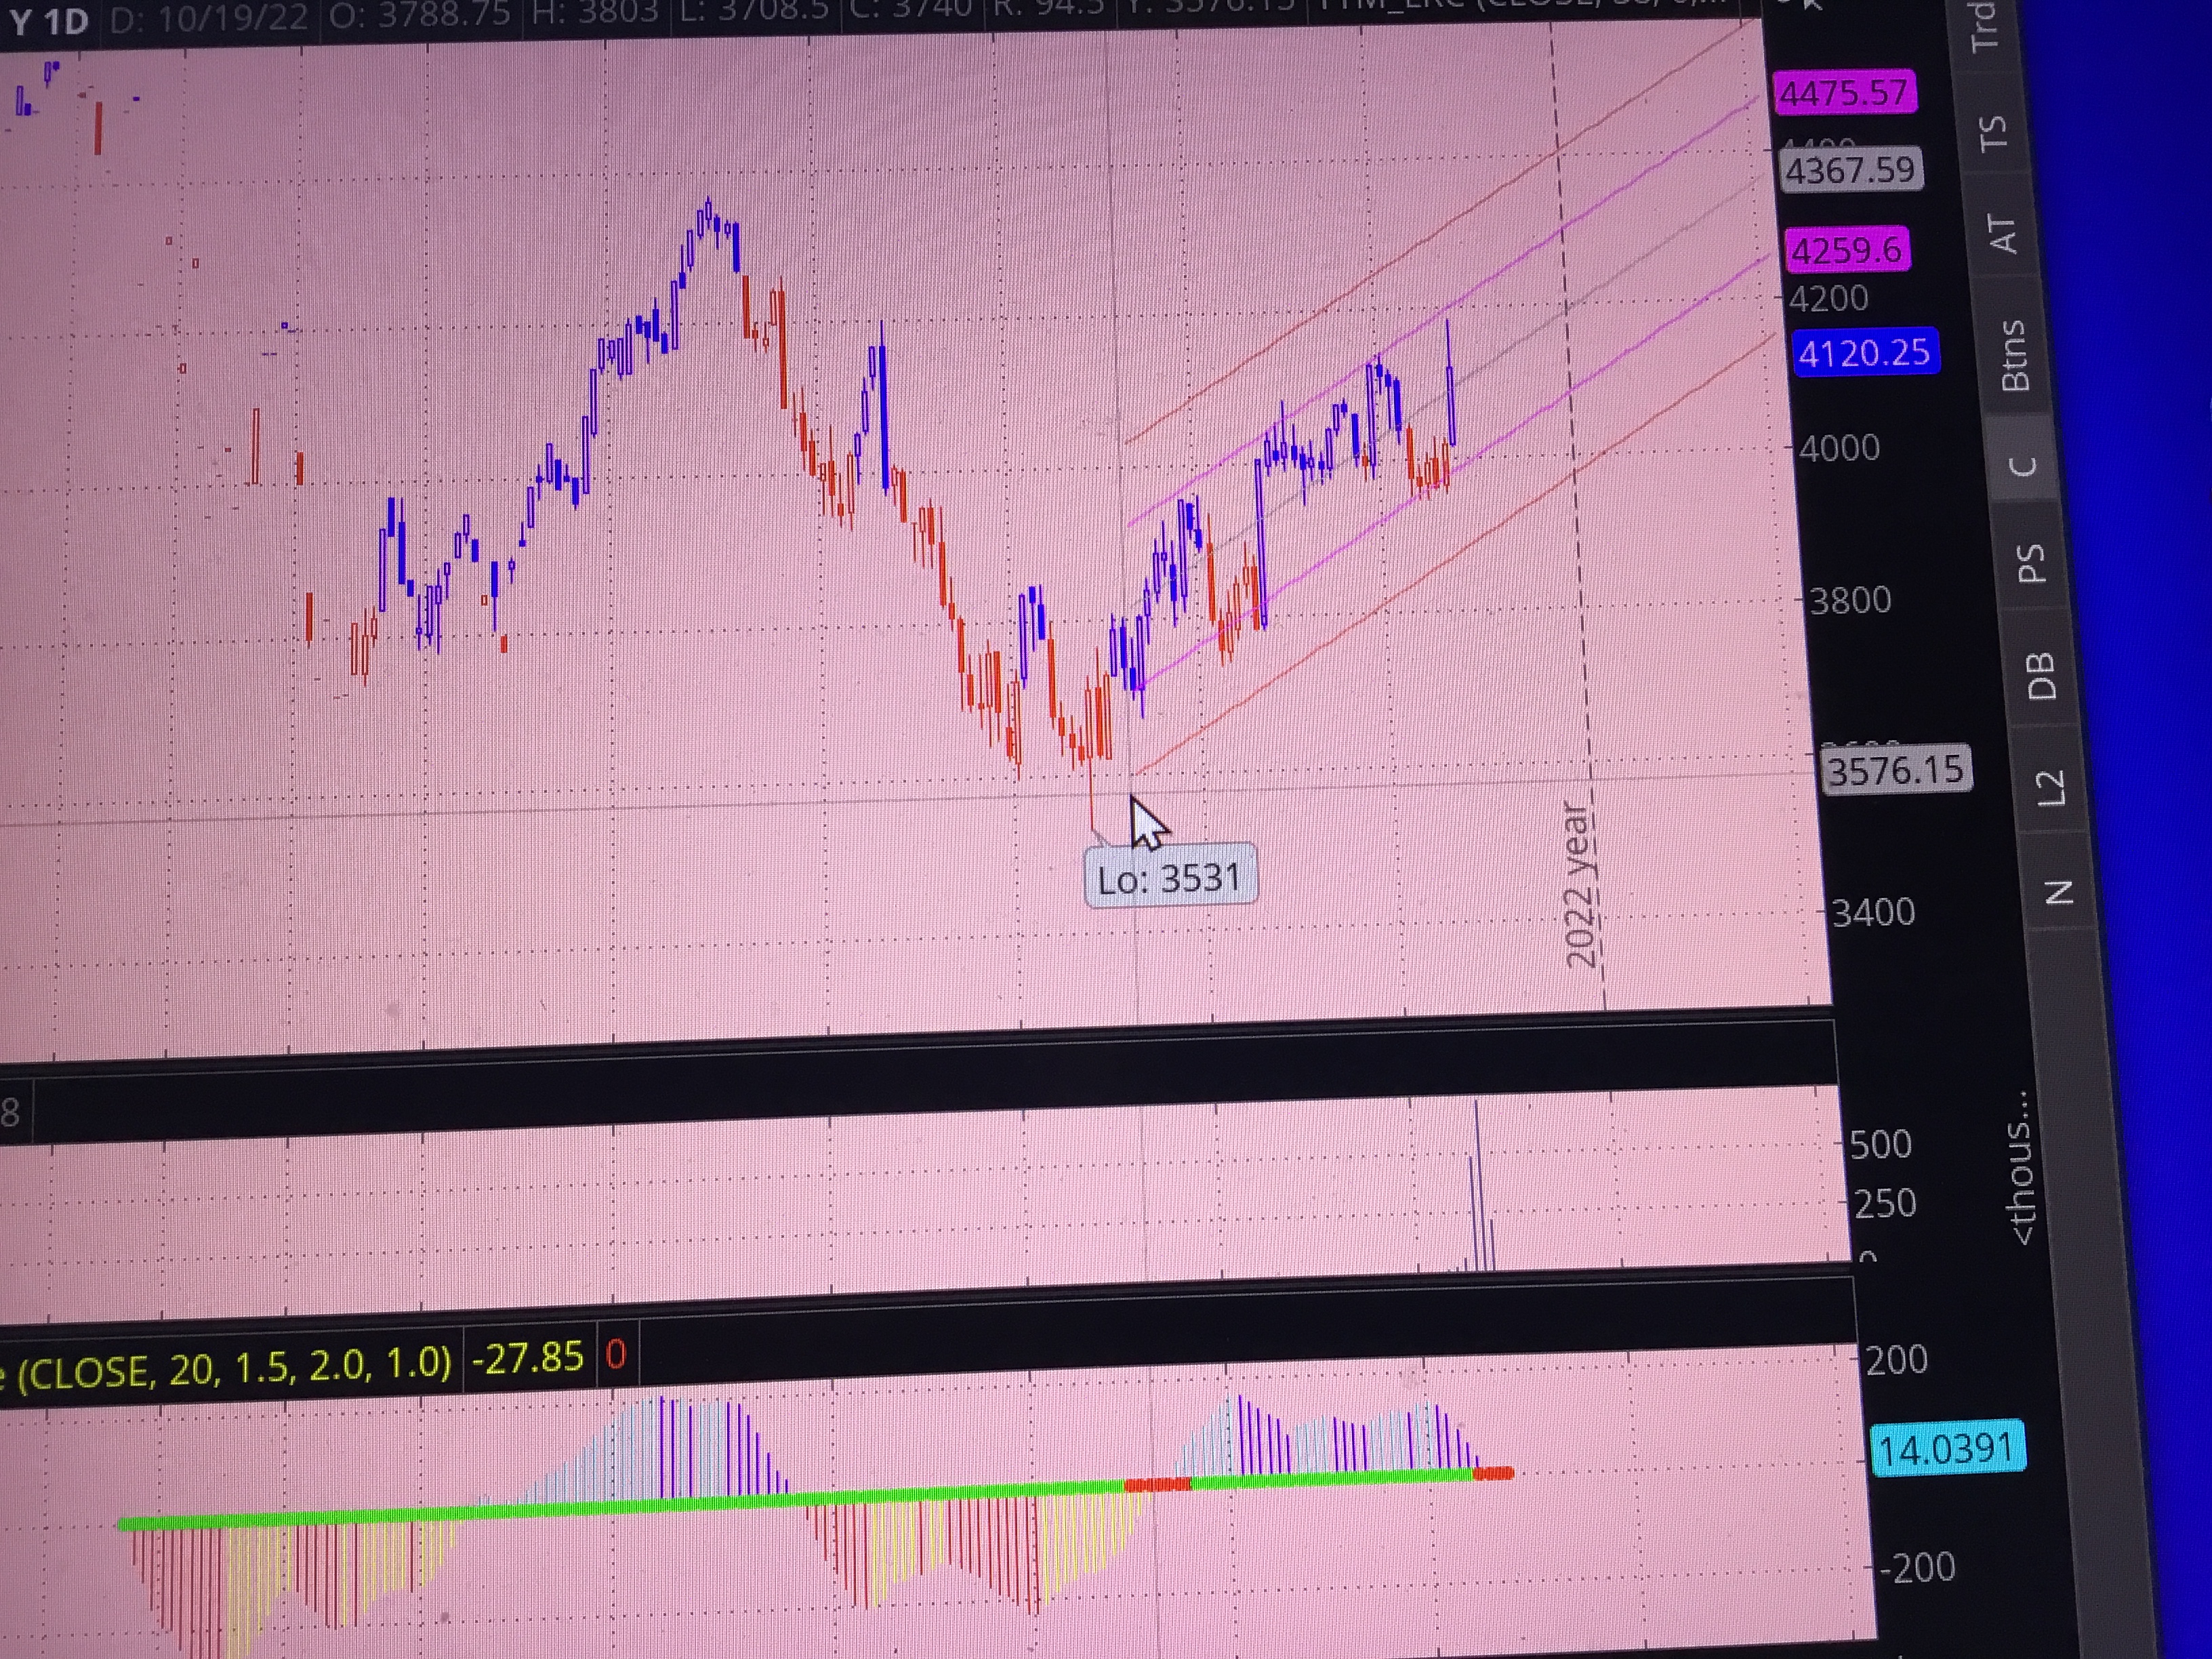Open the N (News) sidebar tab
The width and height of the screenshot is (2212, 1659).
coord(2058,891)
